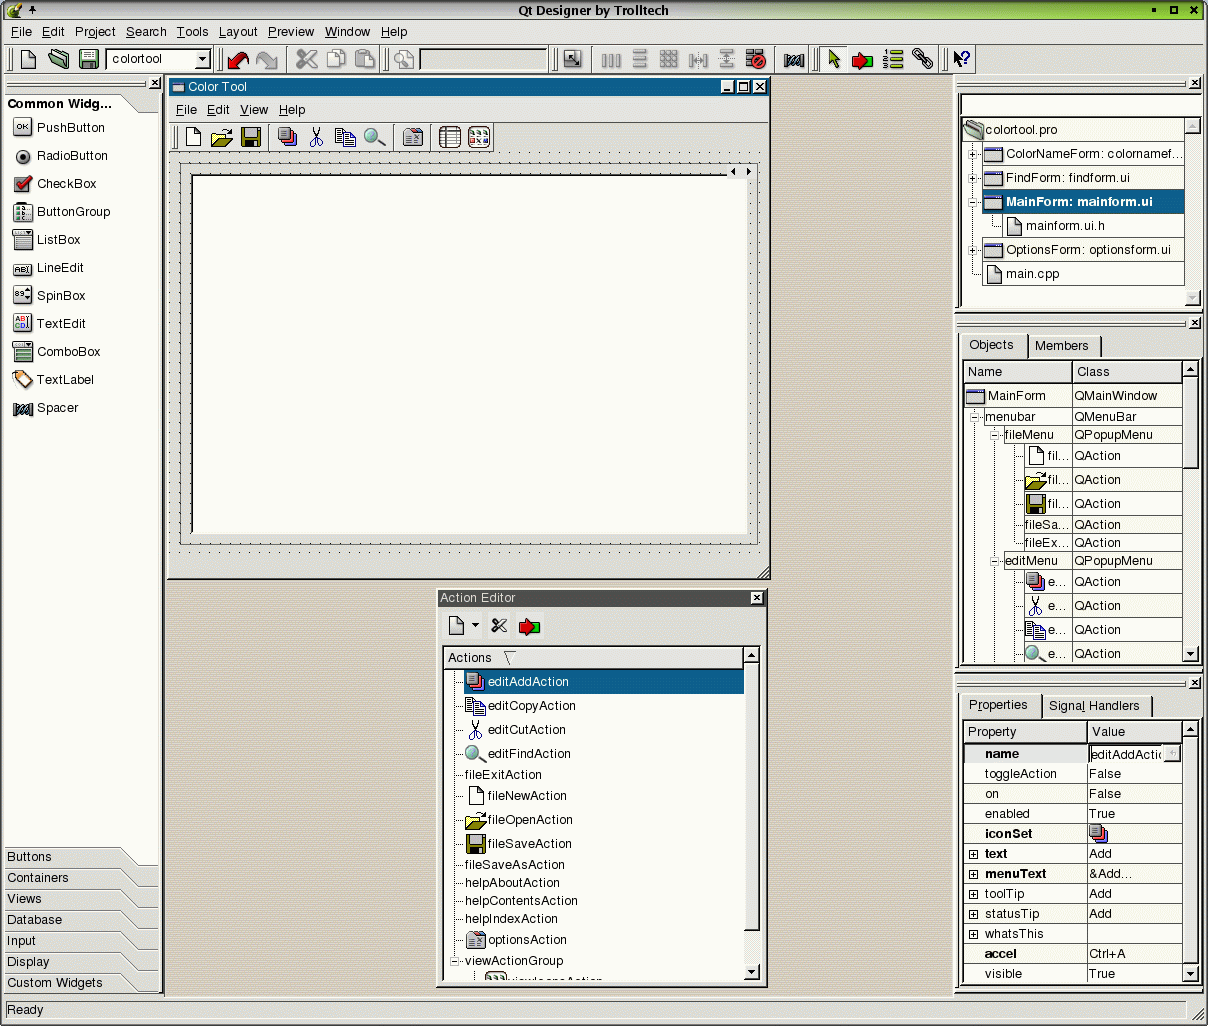
Task: Click the iconSet property value swatch
Action: pyautogui.click(x=1099, y=834)
